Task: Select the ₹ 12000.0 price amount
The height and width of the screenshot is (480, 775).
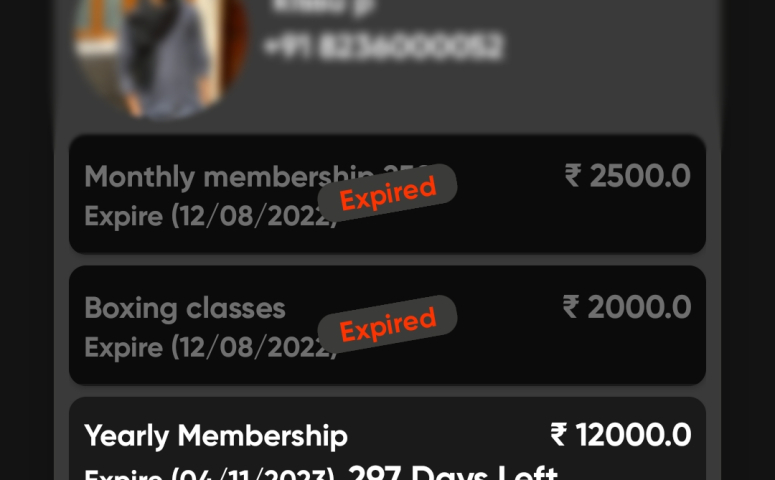Action: click(x=621, y=435)
